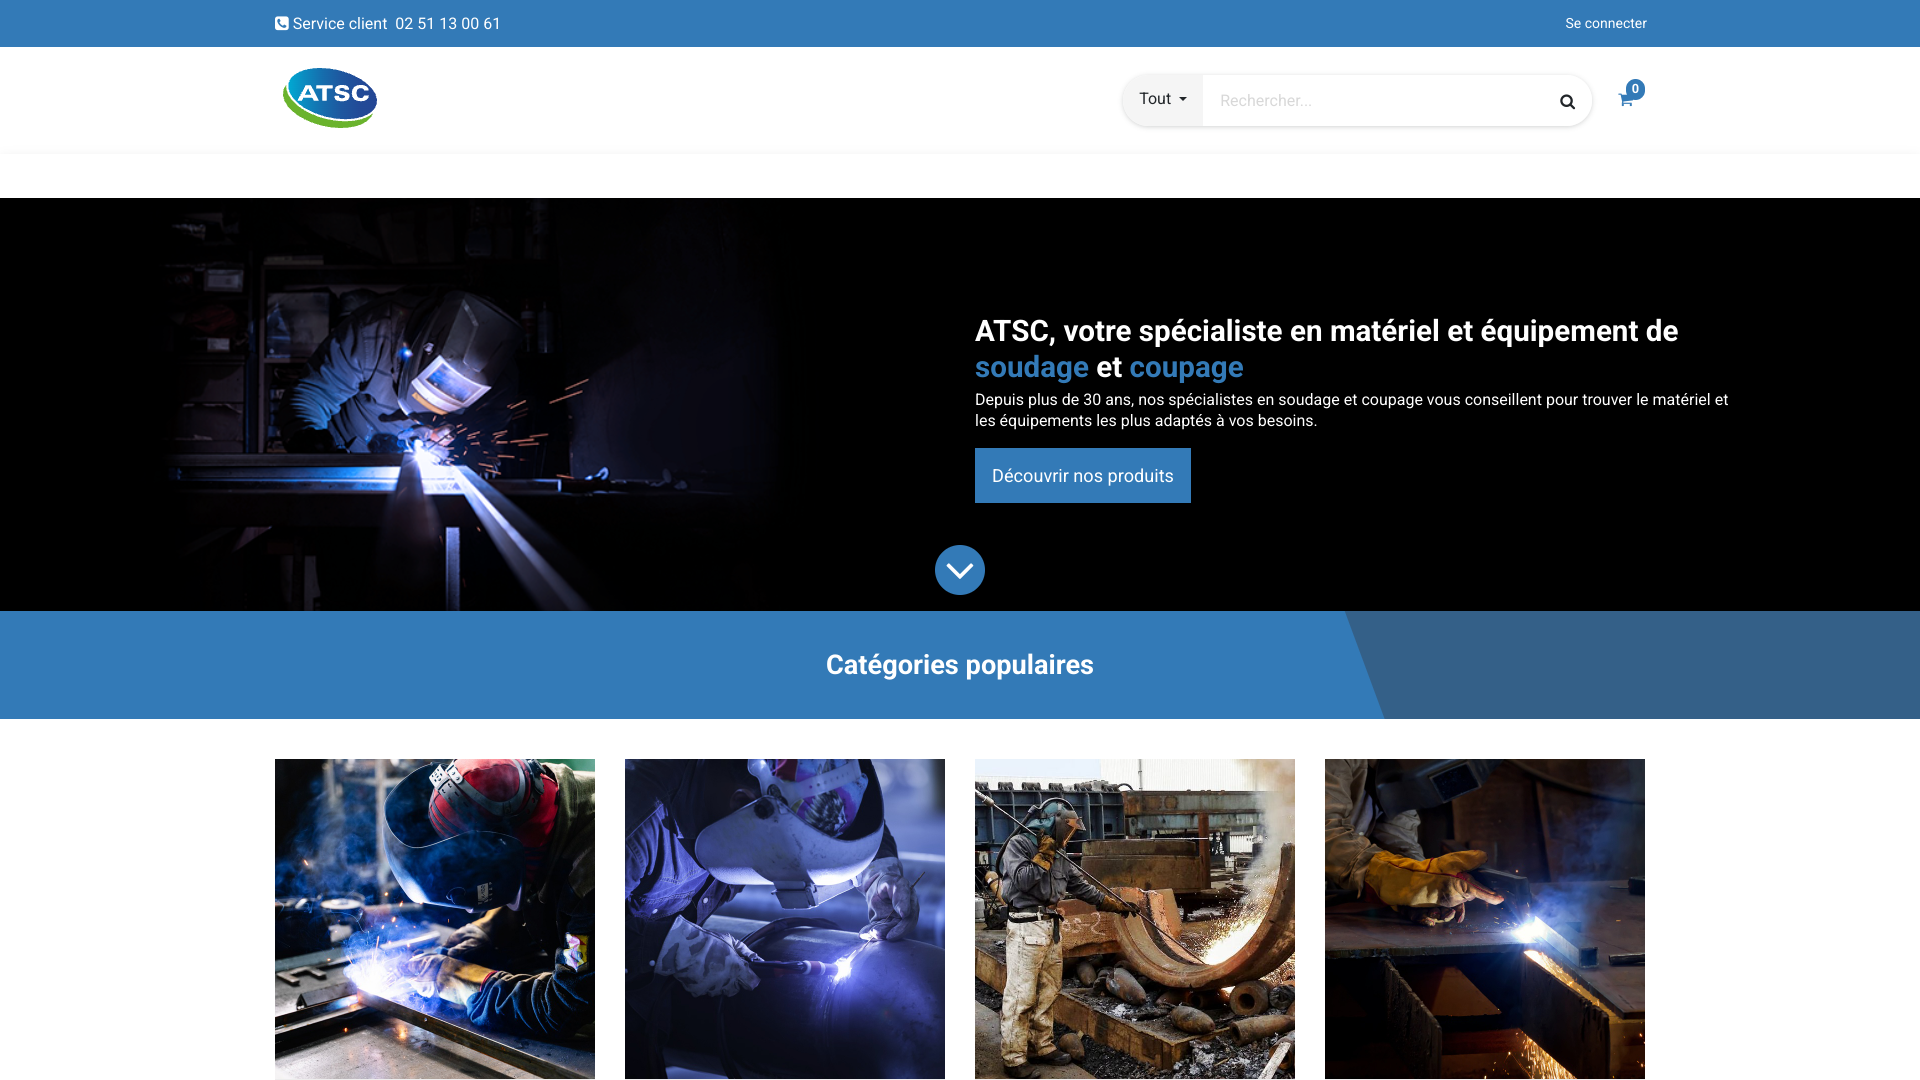The height and width of the screenshot is (1080, 1920).
Task: Click the Catégories populaires heading
Action: tap(960, 665)
